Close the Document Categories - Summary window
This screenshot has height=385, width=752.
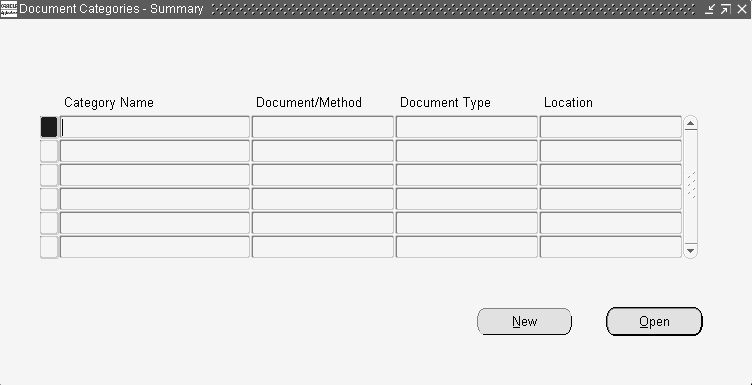[741, 9]
